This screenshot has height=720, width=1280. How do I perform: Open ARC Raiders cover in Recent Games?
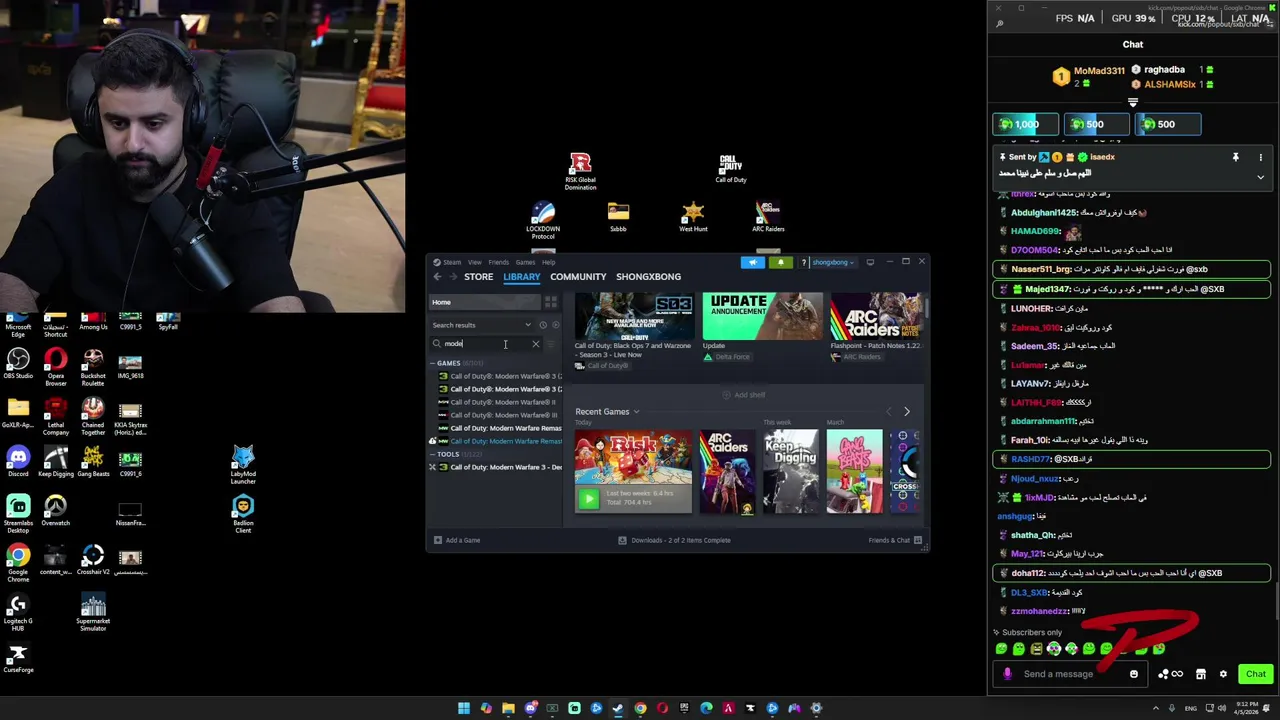pos(727,471)
